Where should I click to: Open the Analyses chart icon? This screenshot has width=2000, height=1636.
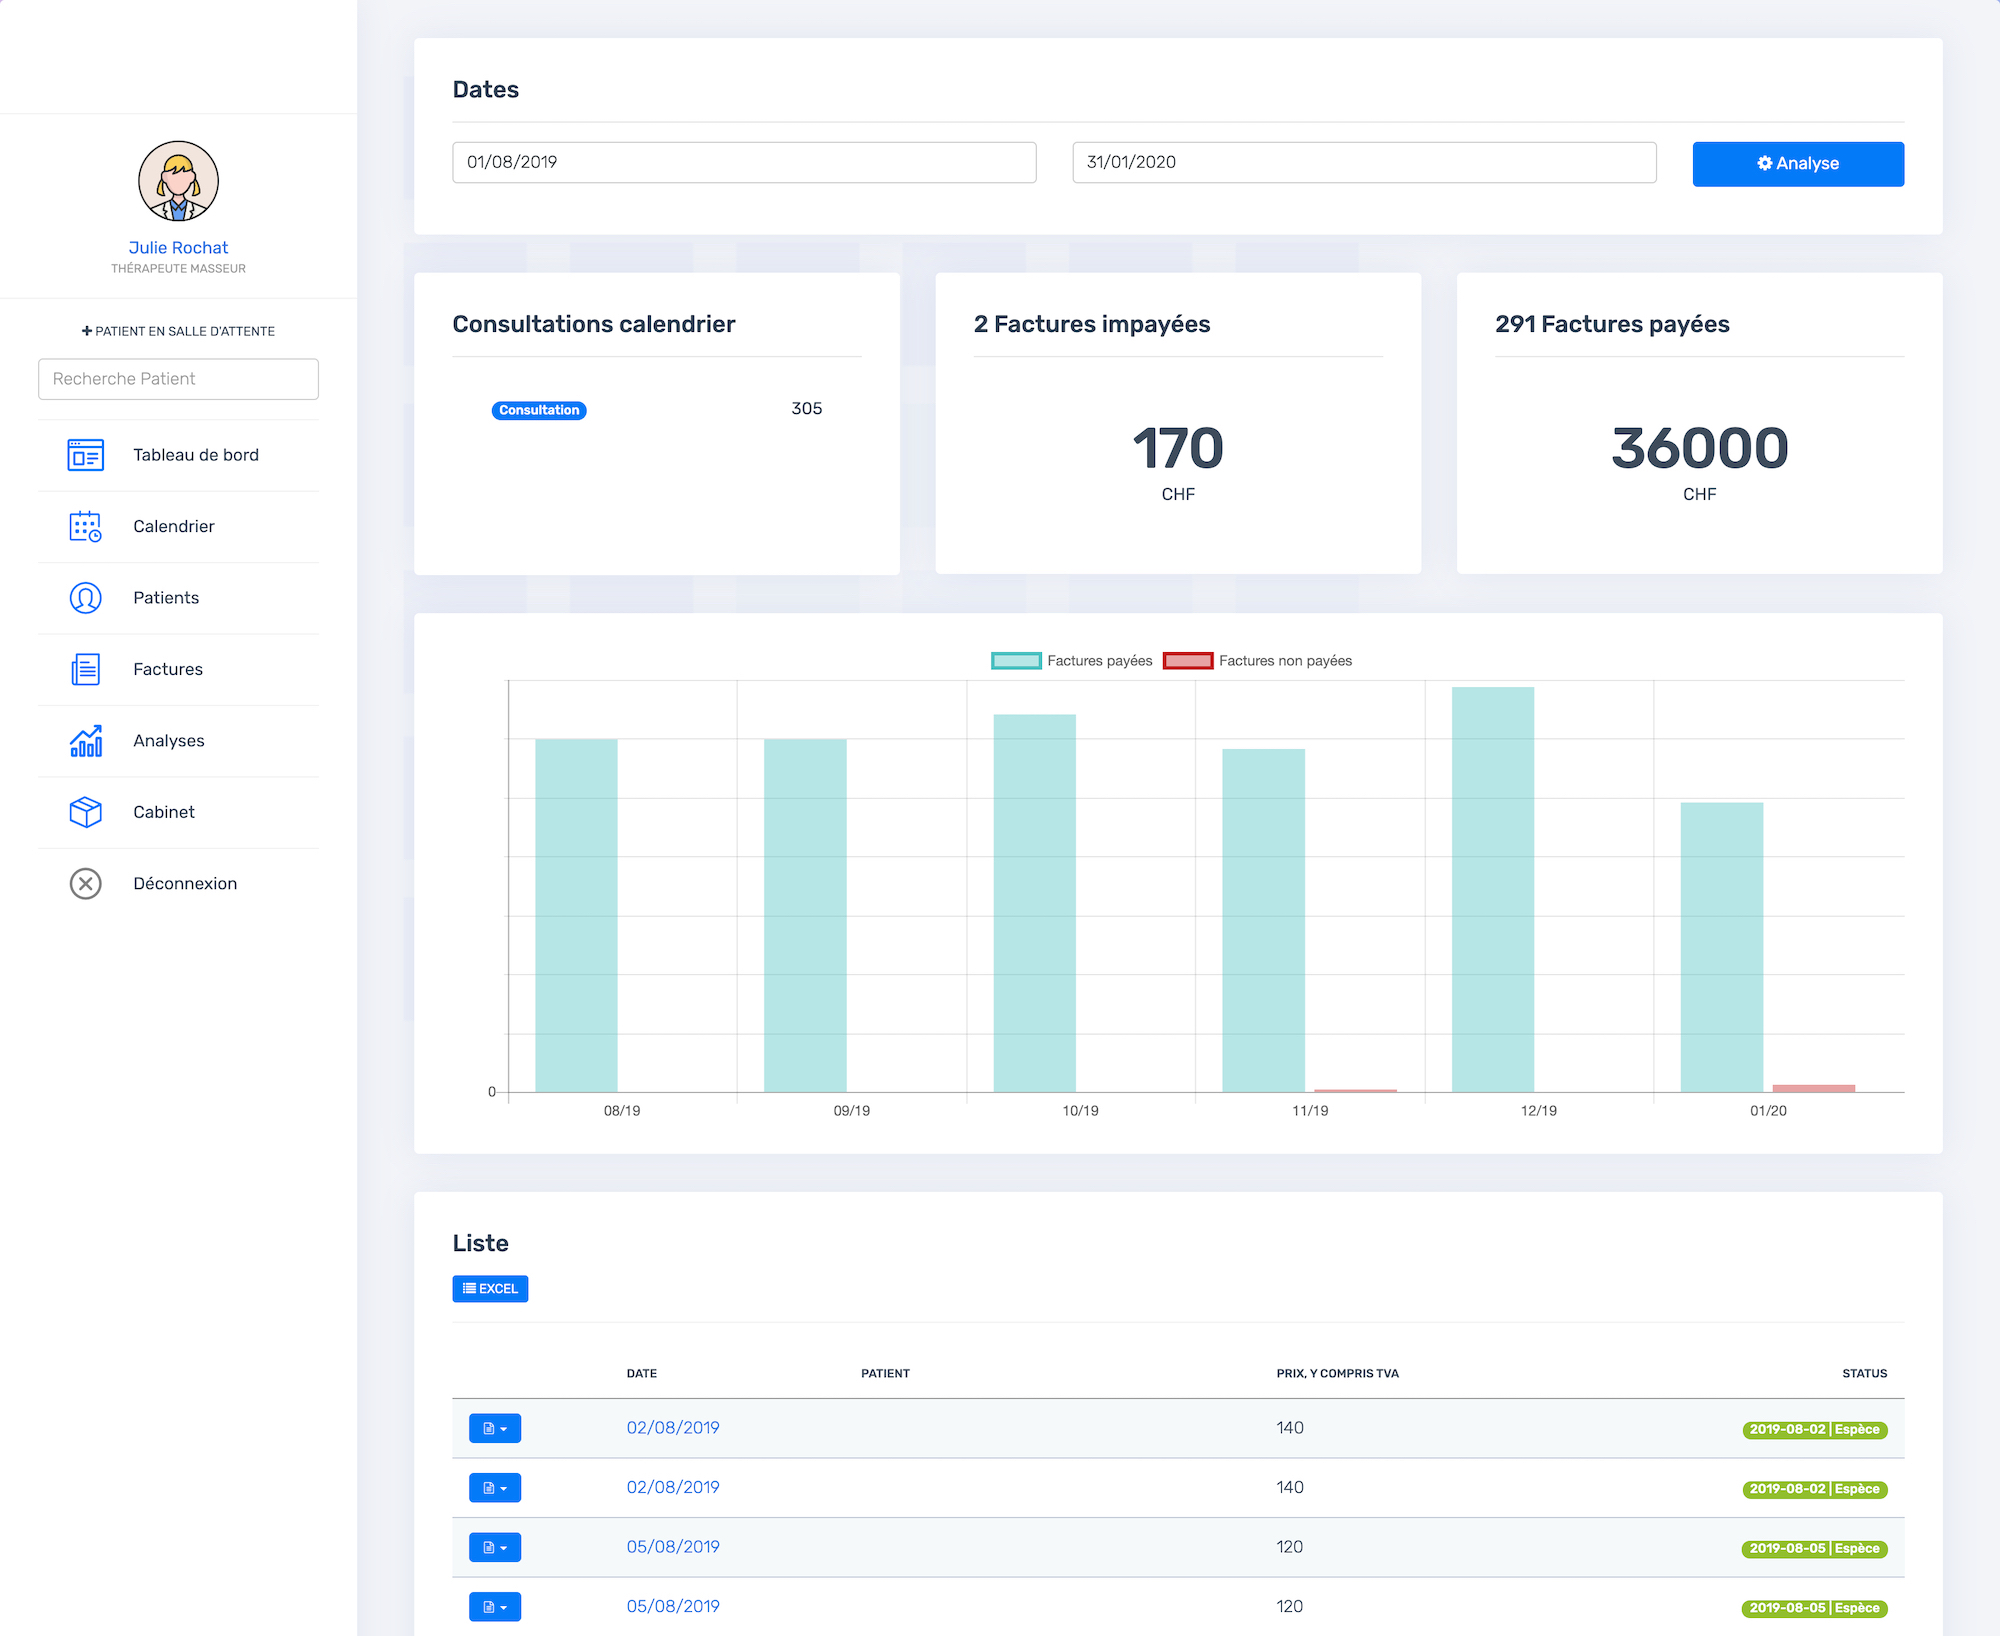click(x=85, y=741)
